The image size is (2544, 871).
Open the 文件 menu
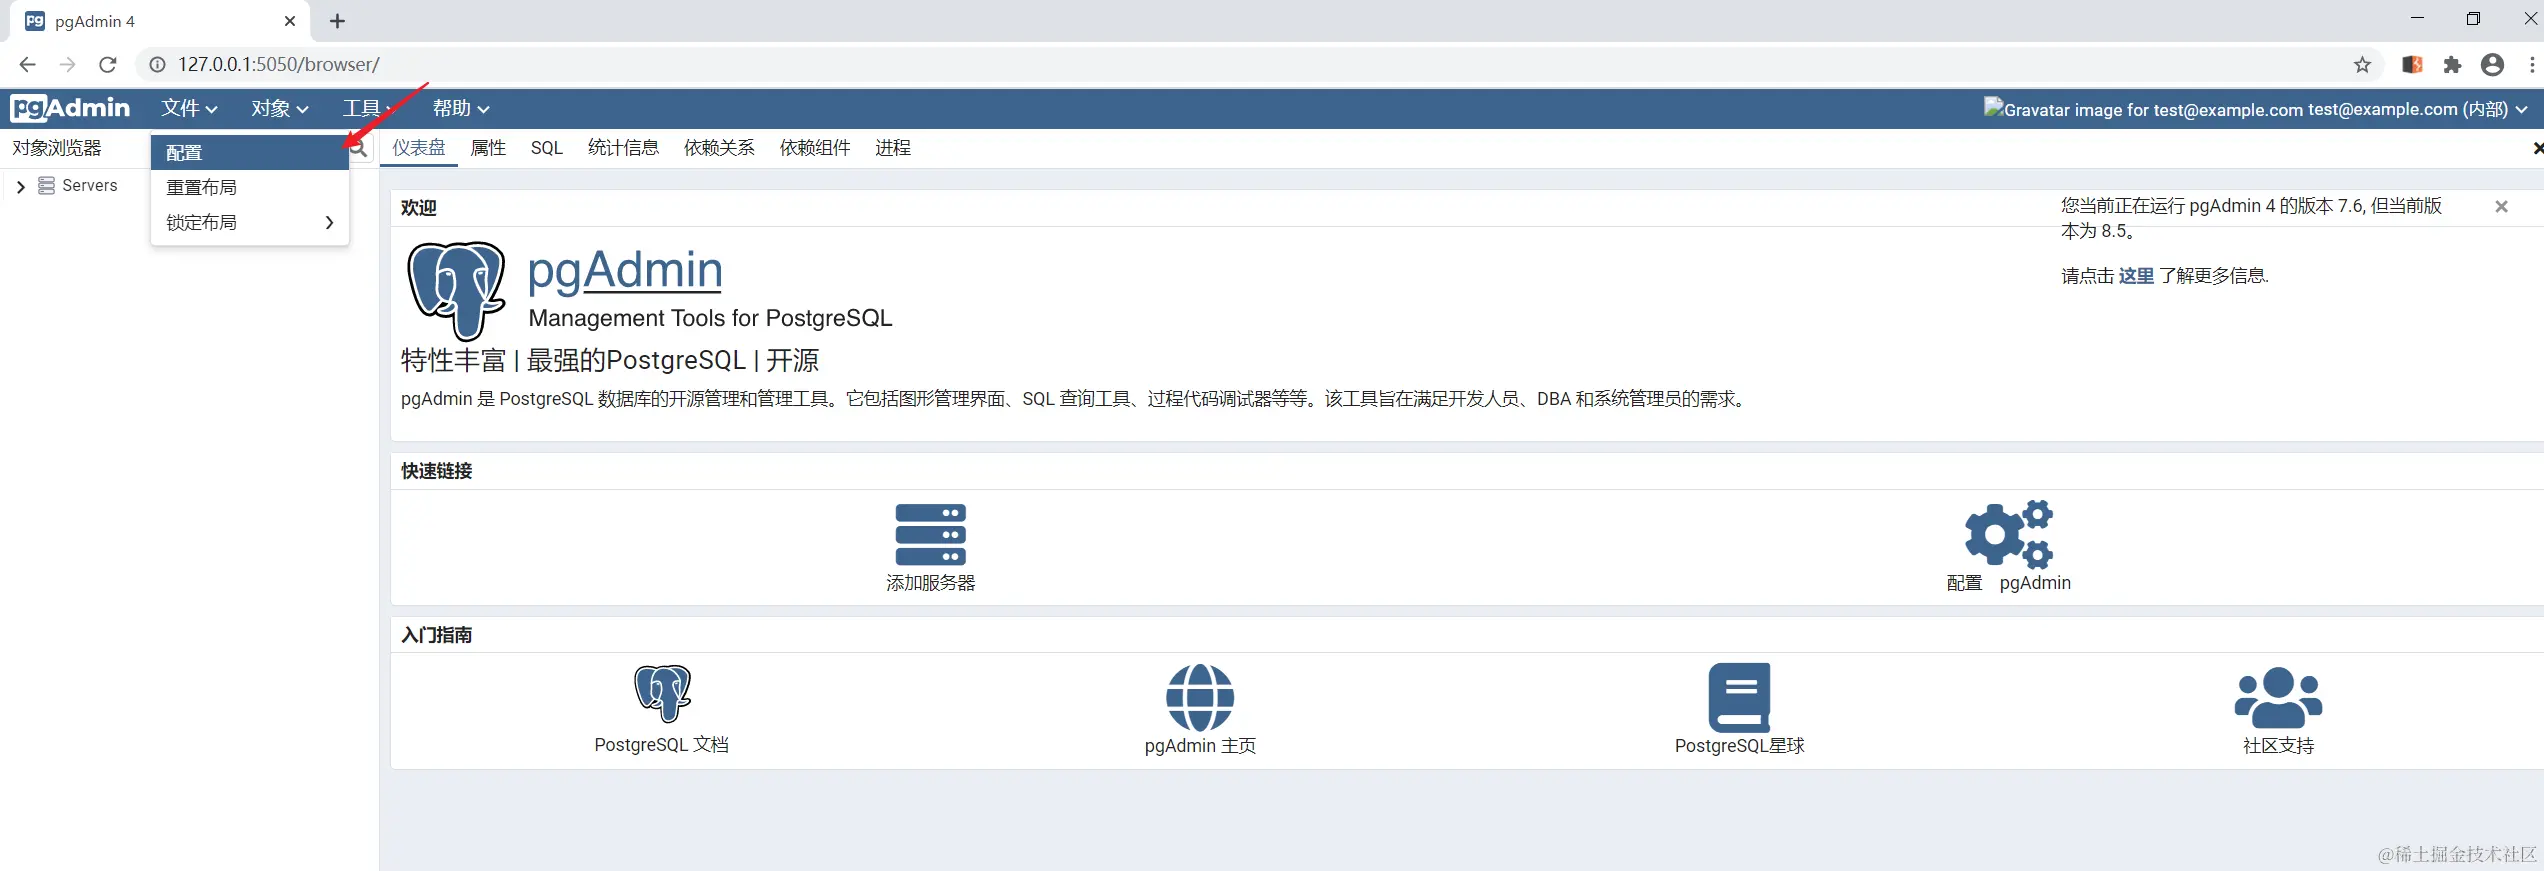pyautogui.click(x=189, y=108)
